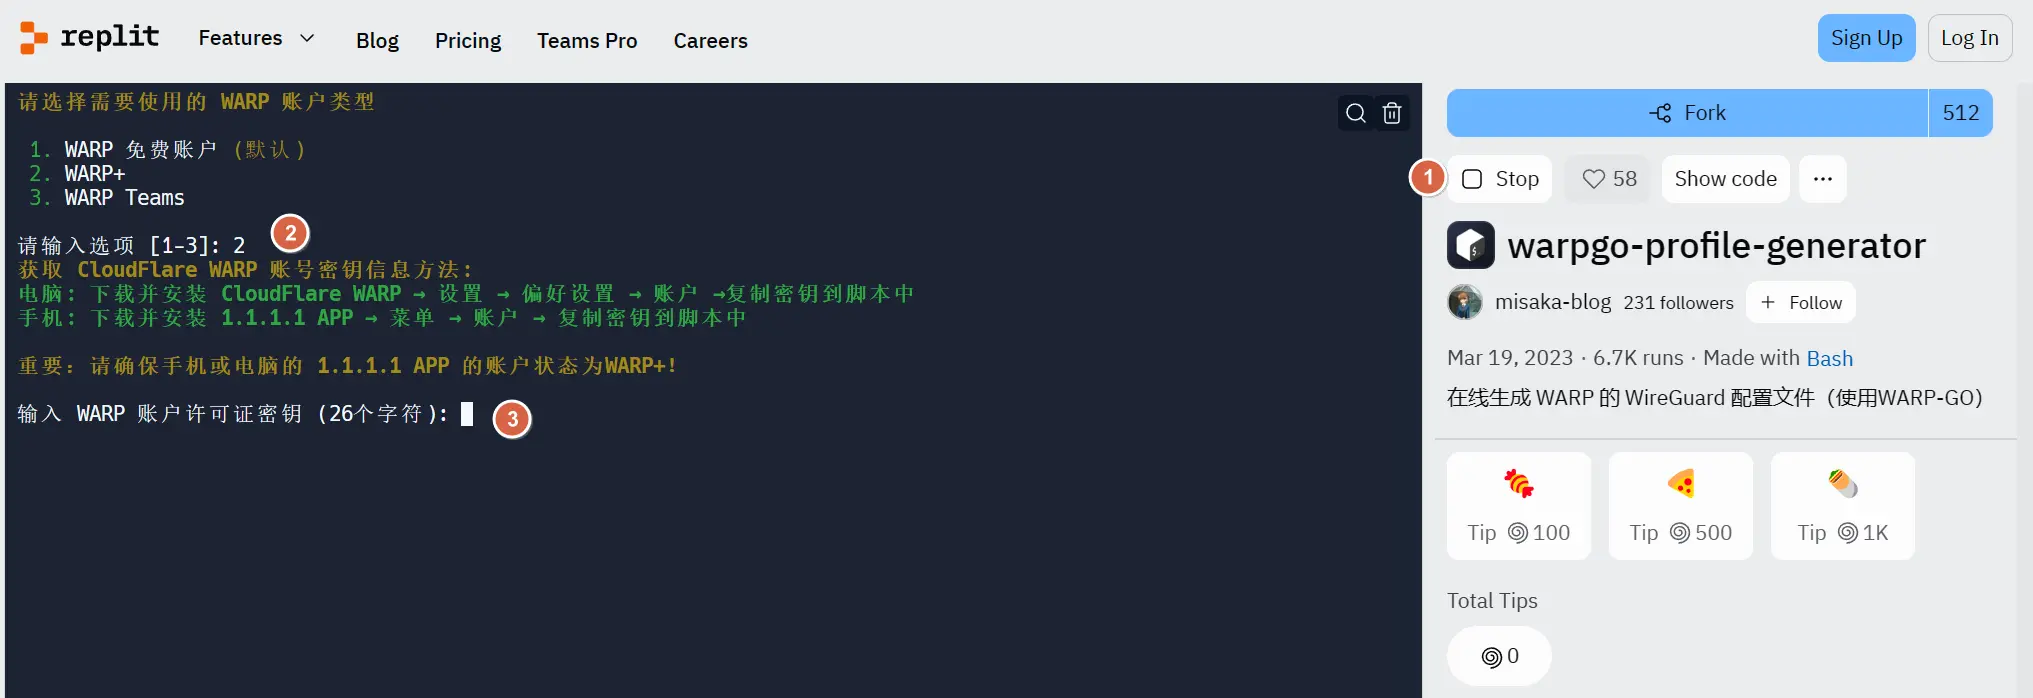Click the 'WARP Teams' option line in console

pyautogui.click(x=124, y=198)
